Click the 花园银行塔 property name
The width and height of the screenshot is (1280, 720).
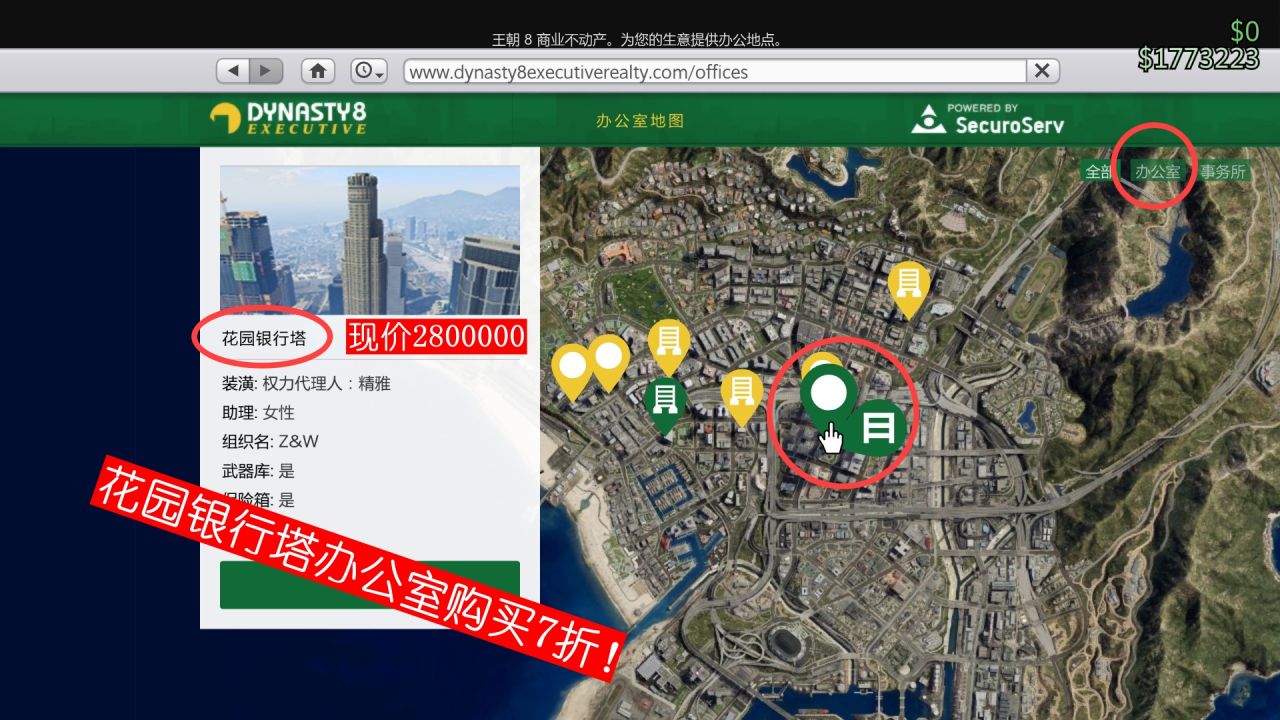coord(264,339)
